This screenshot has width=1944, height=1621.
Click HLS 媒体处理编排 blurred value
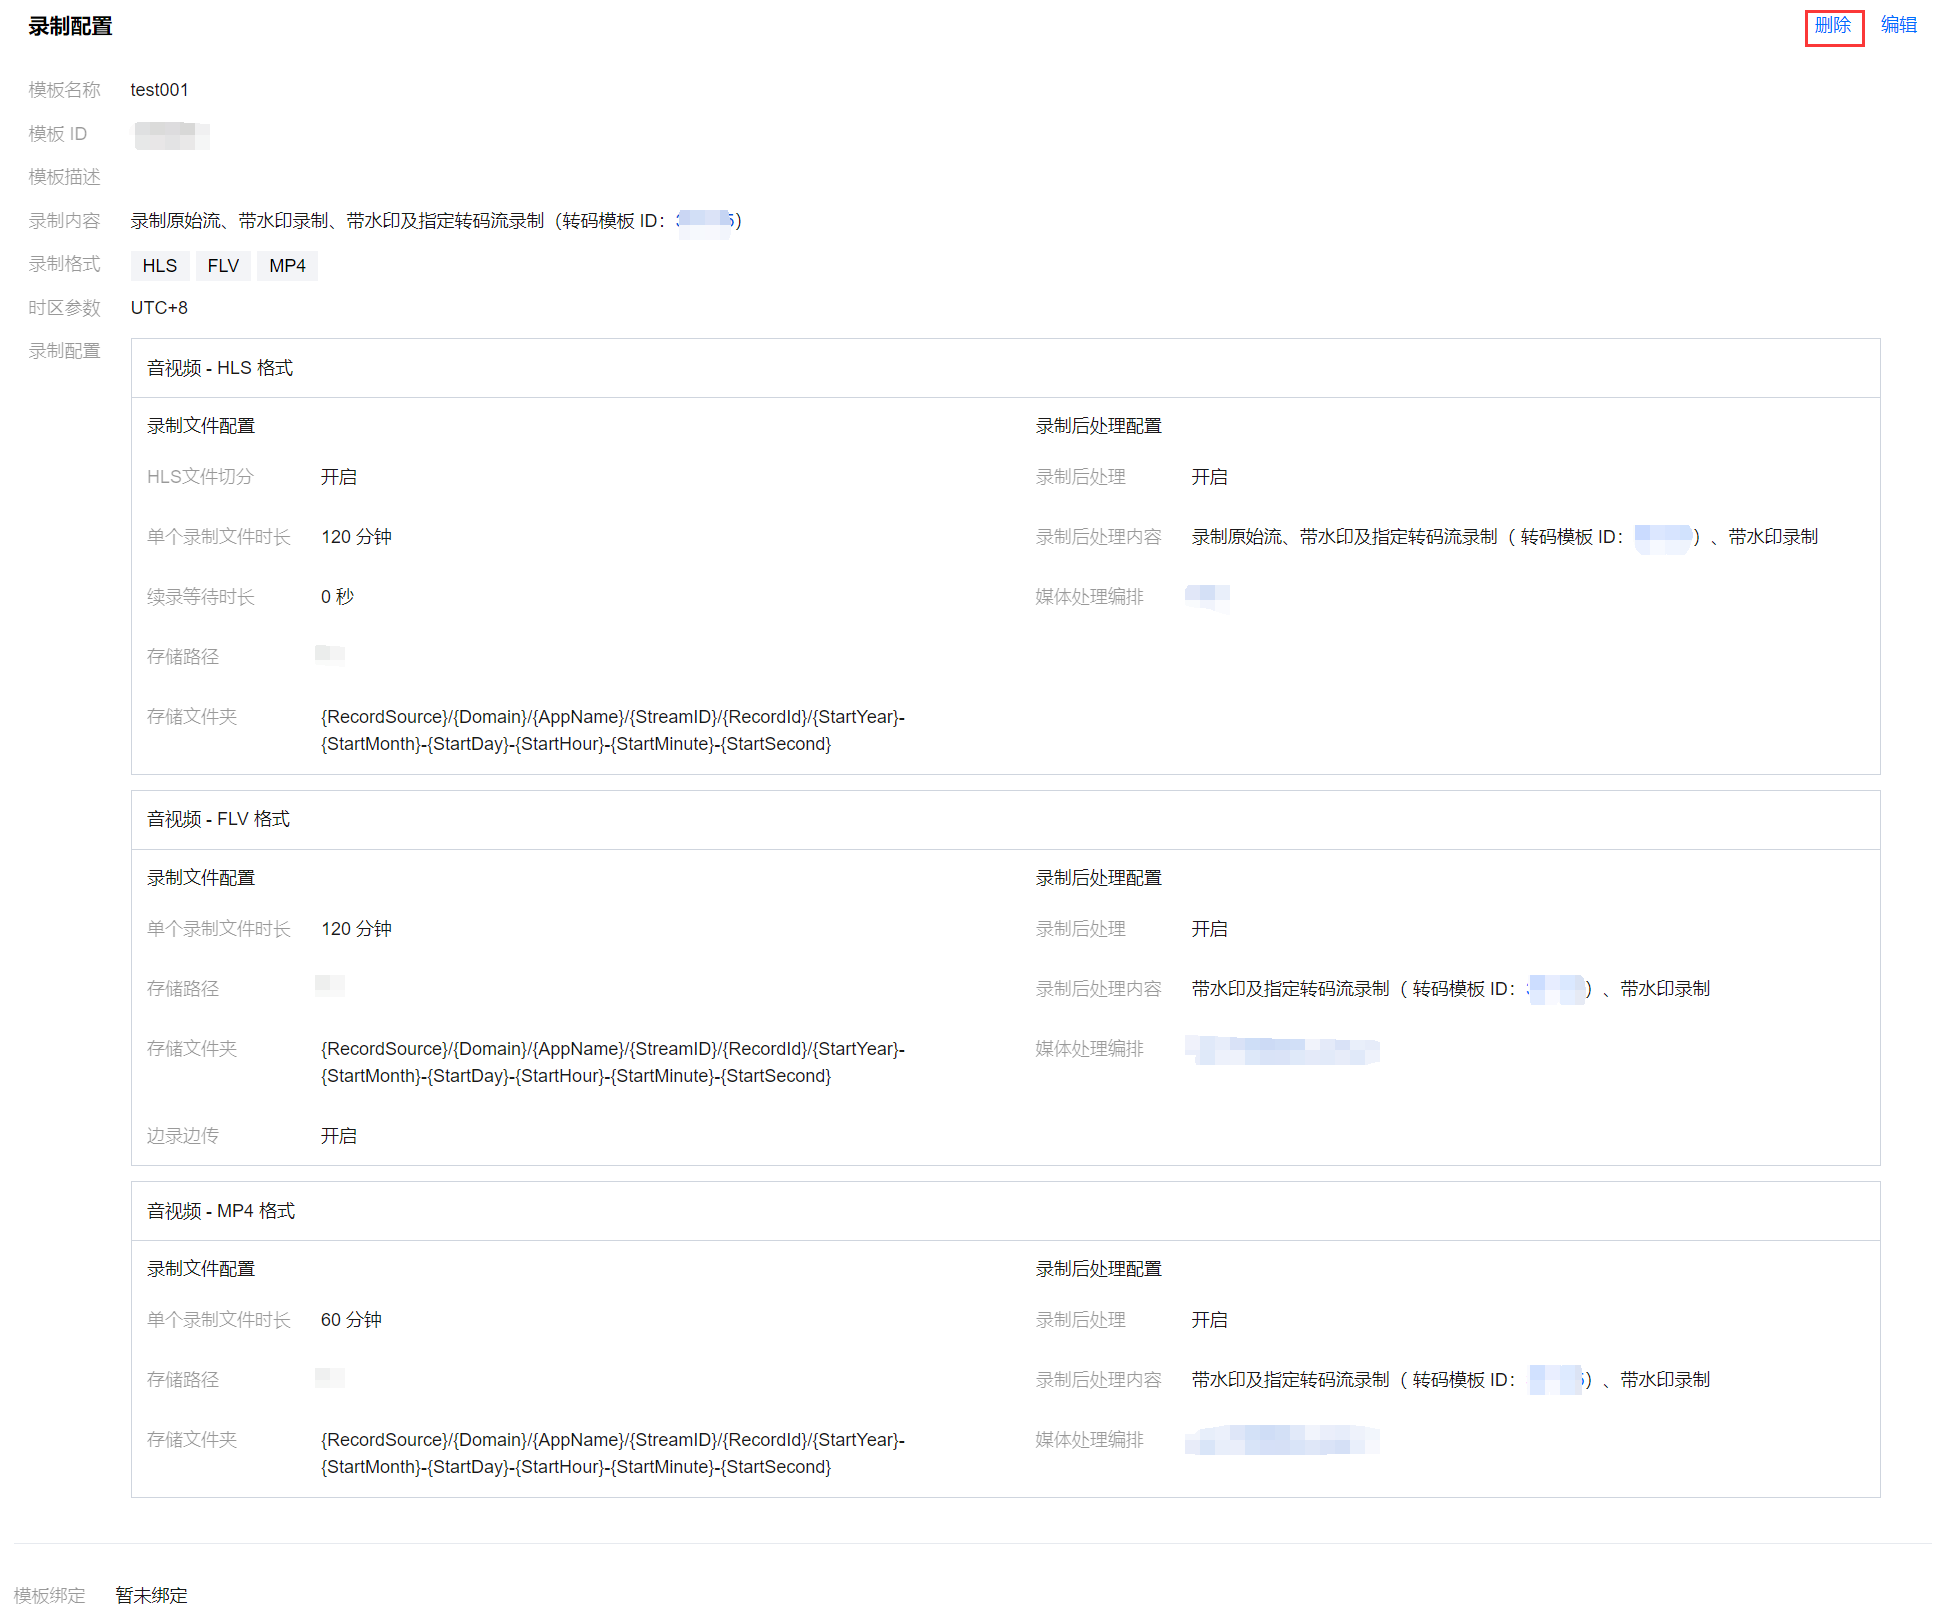point(1207,597)
